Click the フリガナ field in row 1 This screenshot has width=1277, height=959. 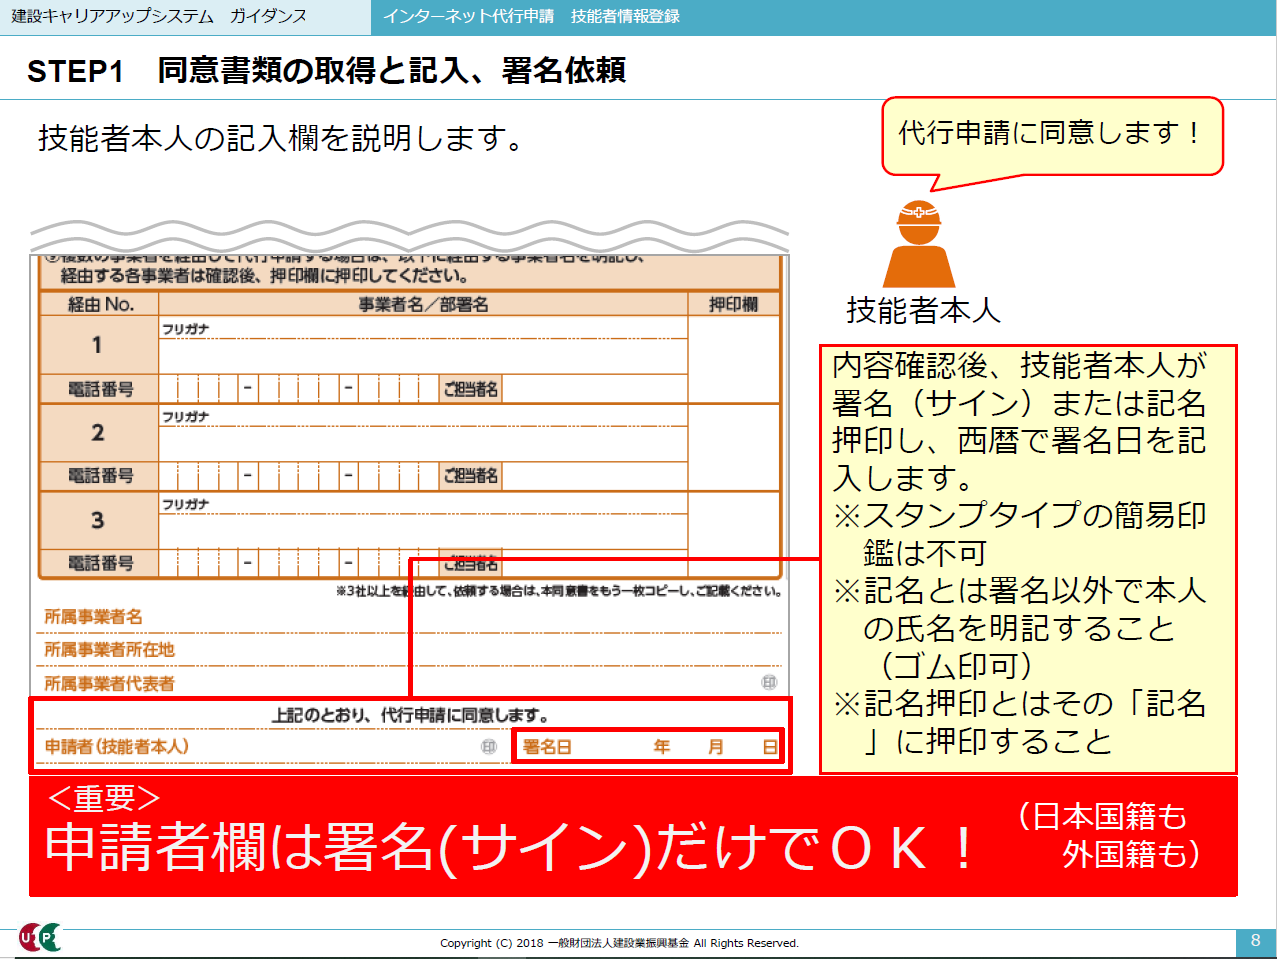coord(422,329)
